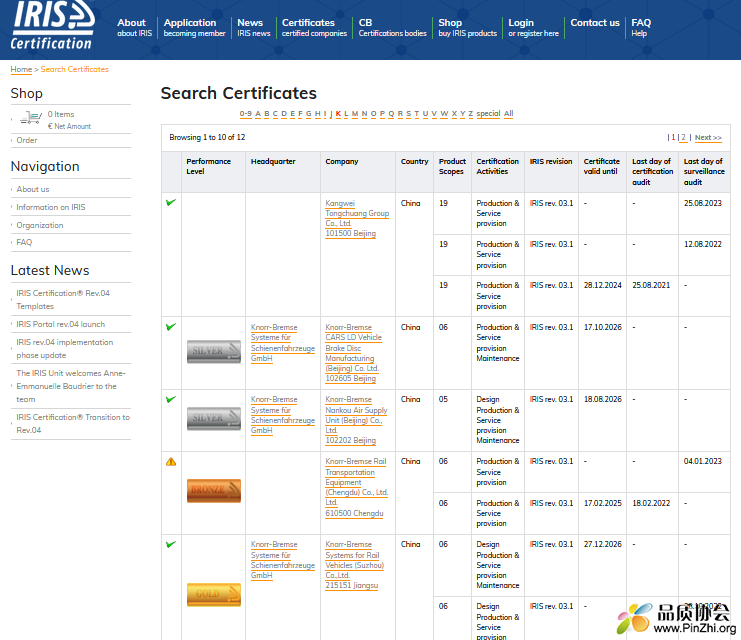Image resolution: width=741 pixels, height=640 pixels.
Task: Click the warning triangle for Knorr-Bremse Rail Chengdu
Action: tap(171, 462)
